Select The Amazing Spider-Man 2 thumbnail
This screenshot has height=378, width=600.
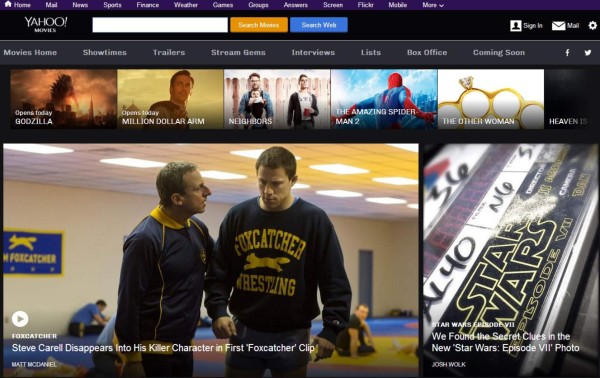pos(384,99)
